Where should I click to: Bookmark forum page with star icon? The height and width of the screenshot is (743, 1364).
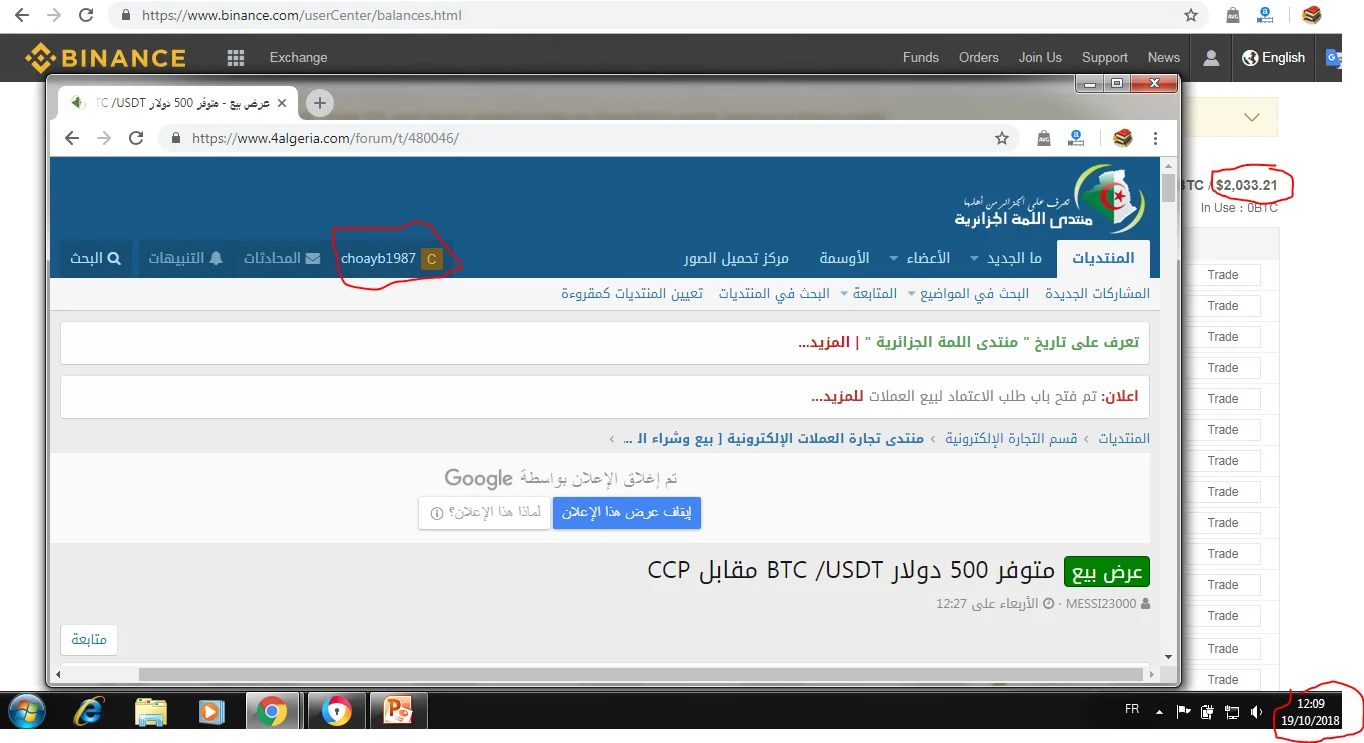(1001, 138)
